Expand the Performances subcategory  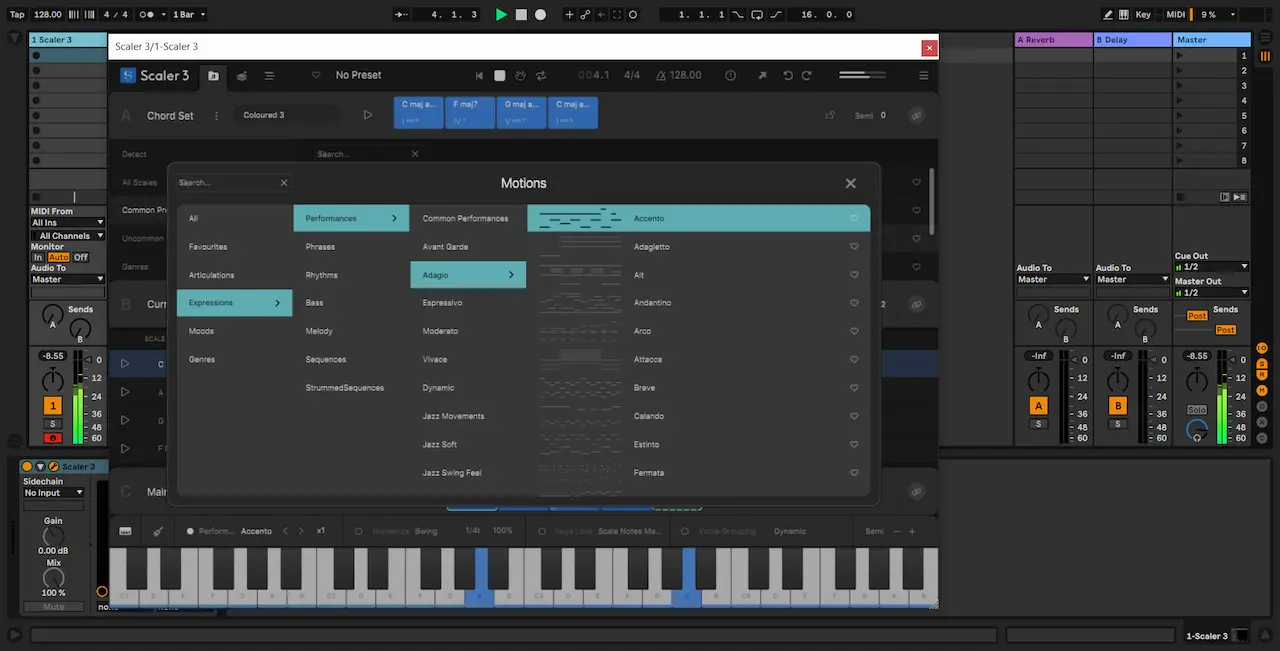(351, 218)
